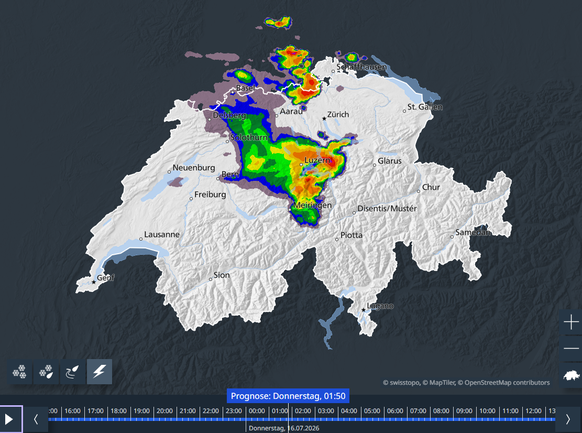
Task: Click the Prognose Donnerstag 01:50 label
Action: coord(288,396)
